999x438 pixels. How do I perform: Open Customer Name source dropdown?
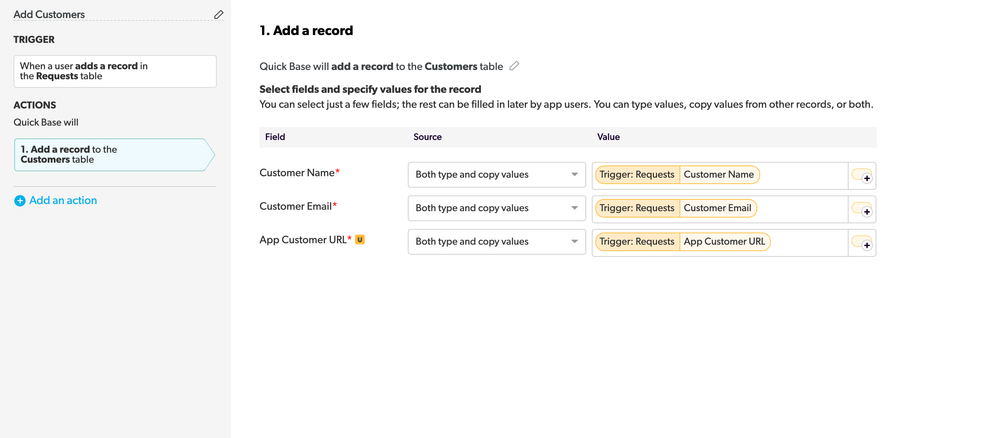(x=497, y=175)
